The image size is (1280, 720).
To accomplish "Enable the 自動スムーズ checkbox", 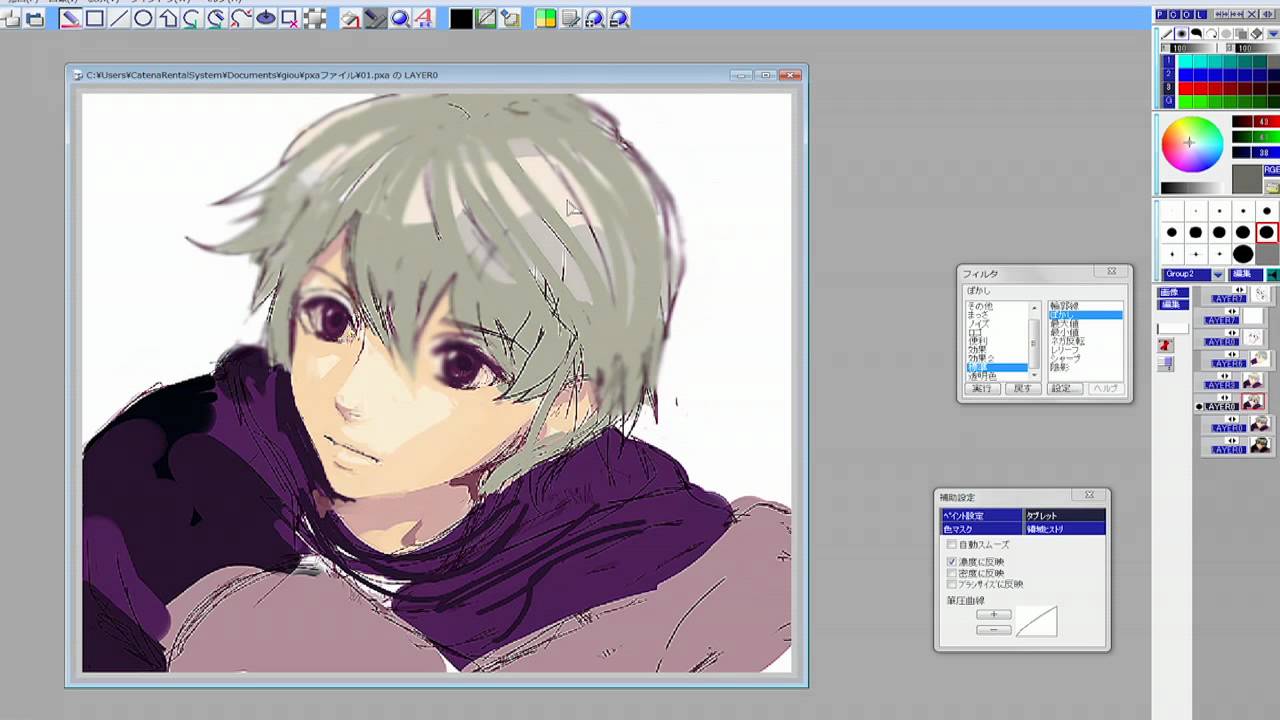I will (x=952, y=545).
